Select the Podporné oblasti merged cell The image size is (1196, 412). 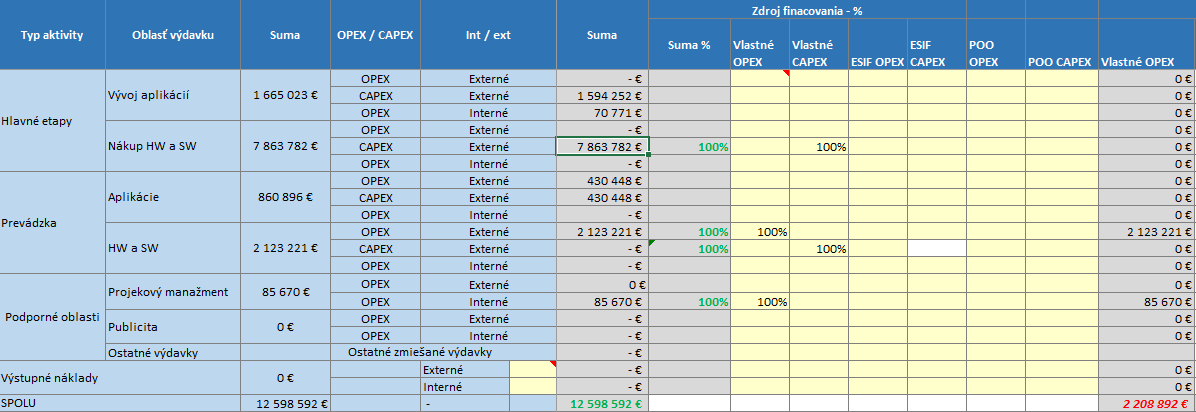(x=51, y=317)
